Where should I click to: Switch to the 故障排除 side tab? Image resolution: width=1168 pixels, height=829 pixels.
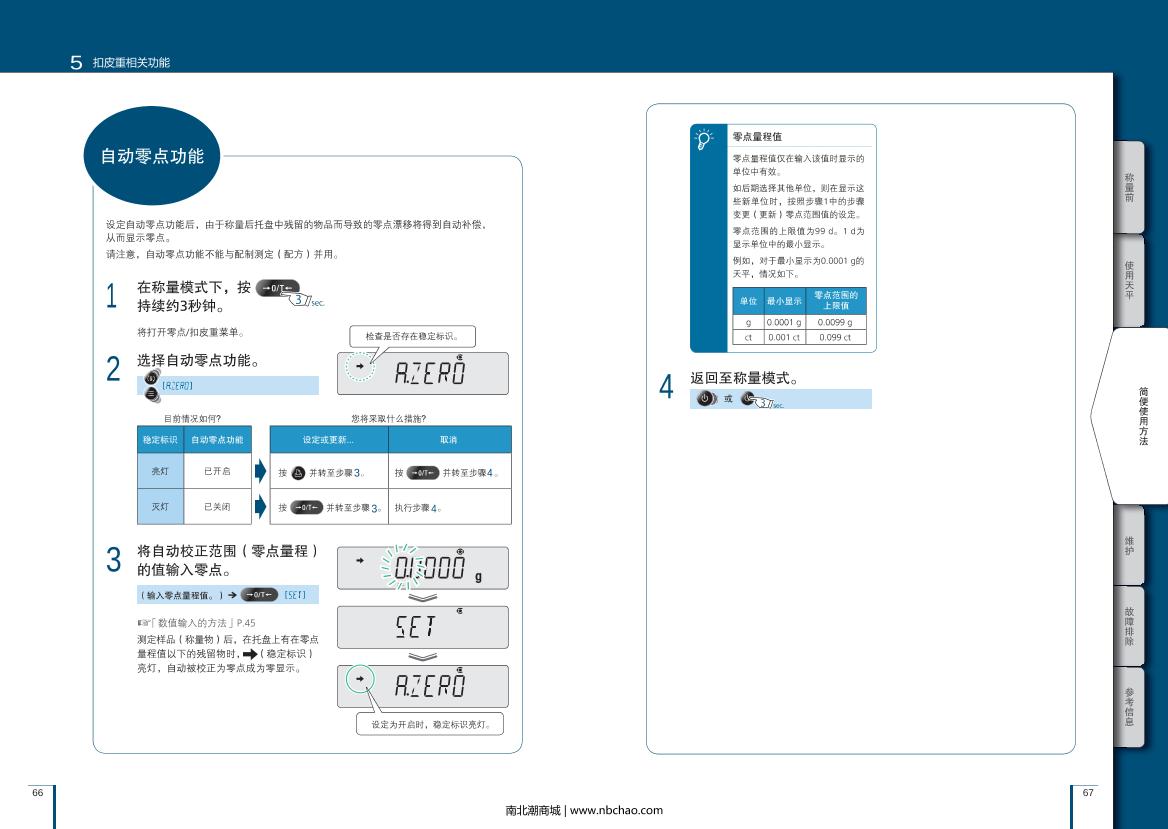1129,624
